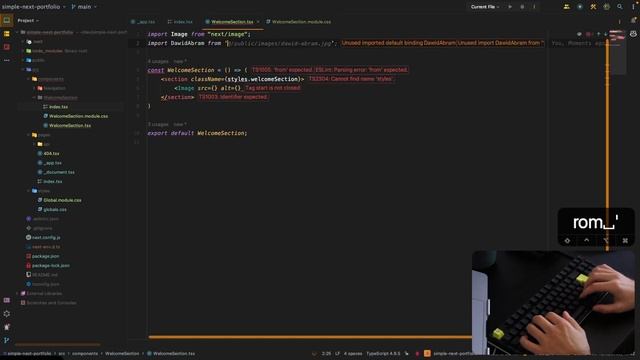Click the export default WelcomeSection line
The image size is (640, 360).
coord(197,133)
